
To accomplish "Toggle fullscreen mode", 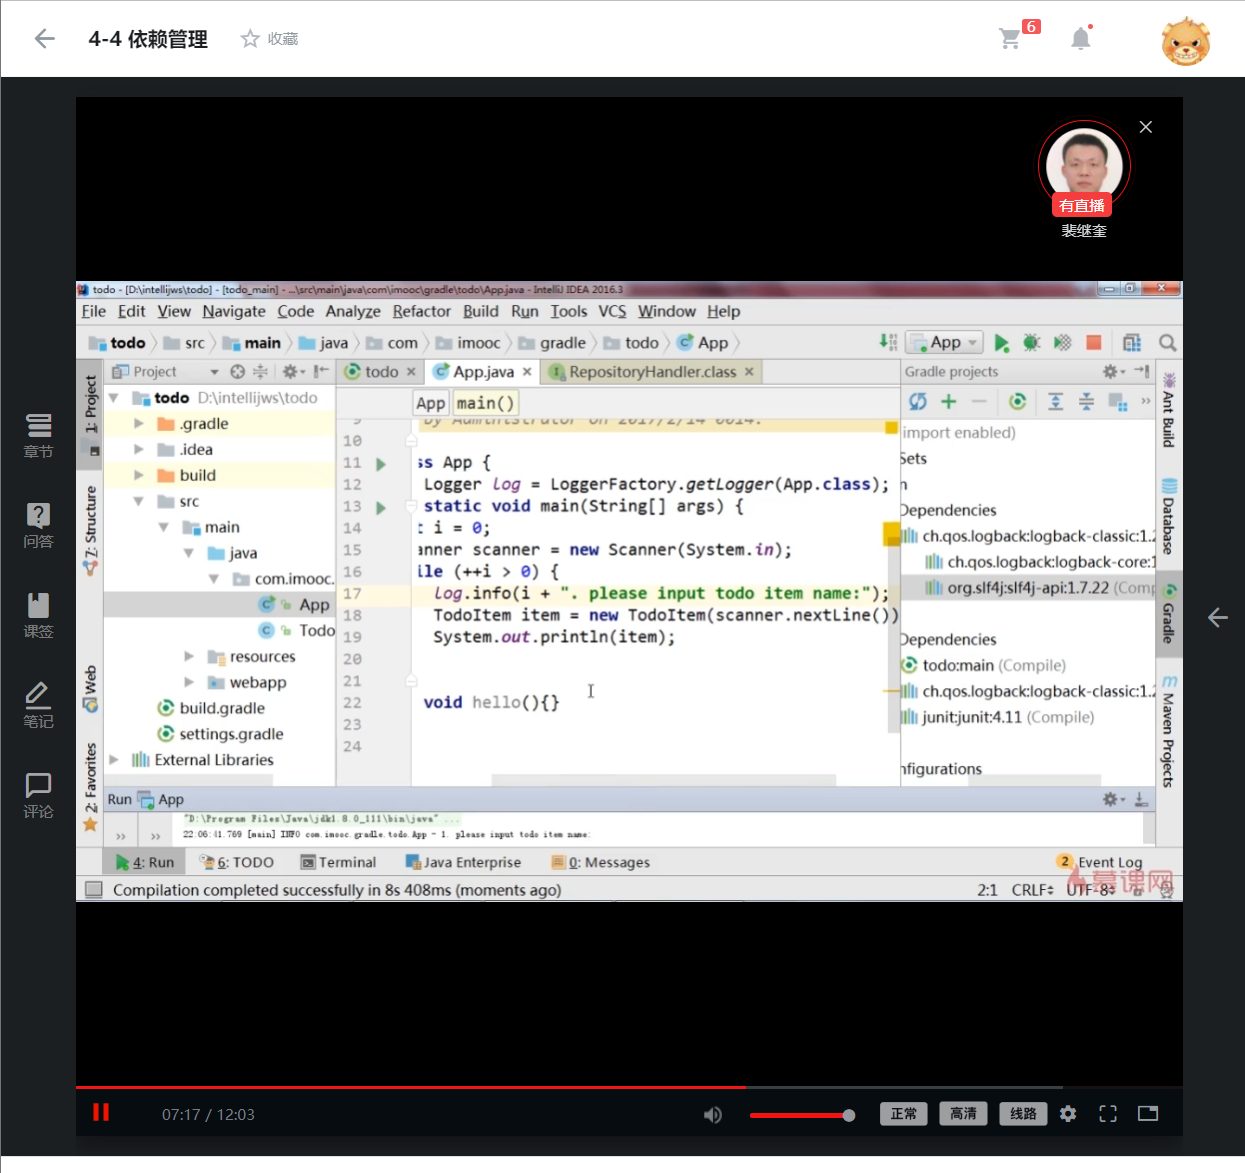I will [1108, 1114].
